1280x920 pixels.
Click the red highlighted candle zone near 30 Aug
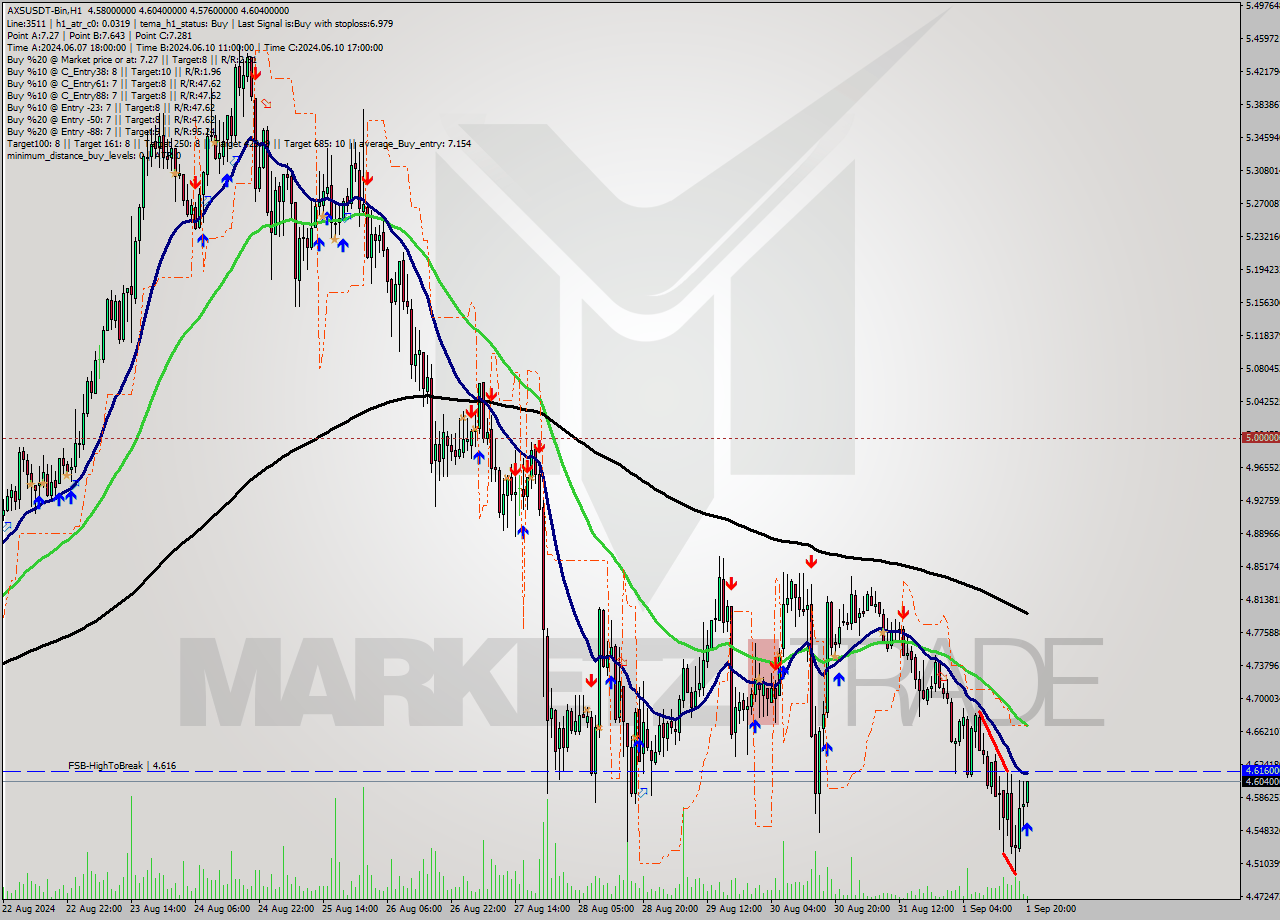coord(763,680)
